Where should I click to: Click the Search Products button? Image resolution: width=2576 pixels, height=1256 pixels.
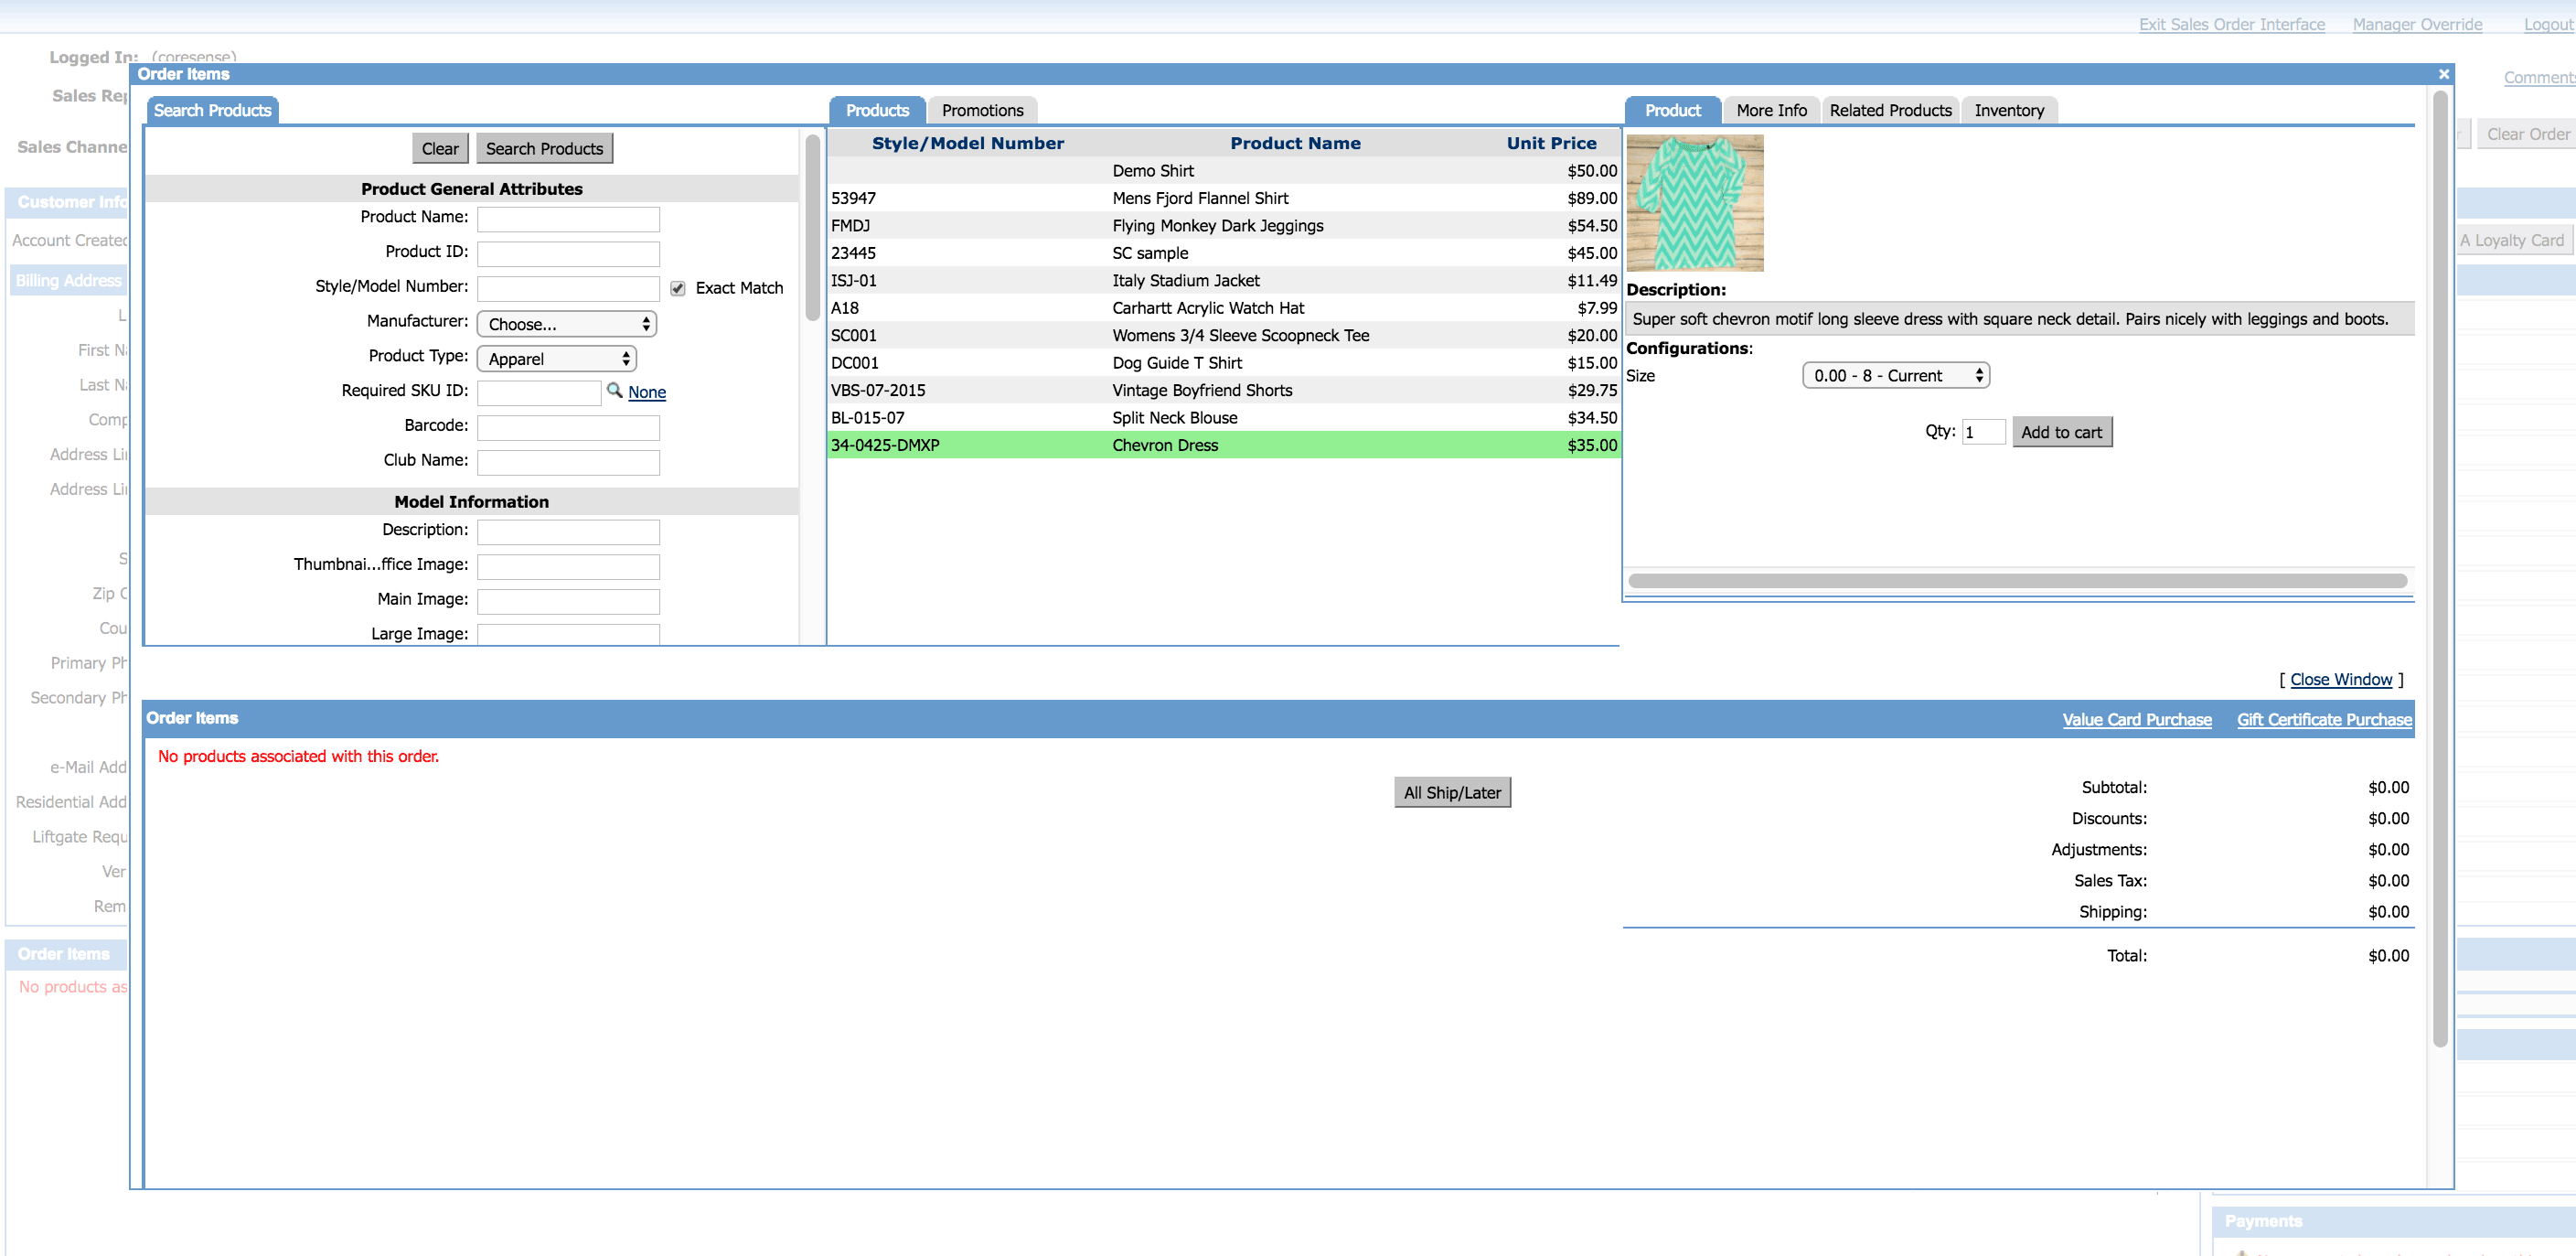[x=545, y=148]
